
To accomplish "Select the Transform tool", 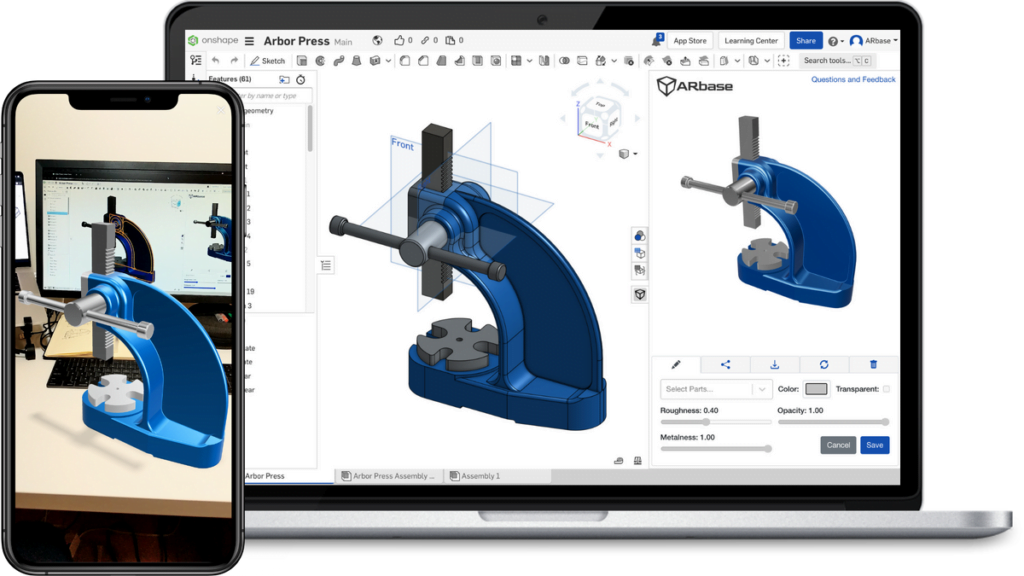I will click(600, 61).
